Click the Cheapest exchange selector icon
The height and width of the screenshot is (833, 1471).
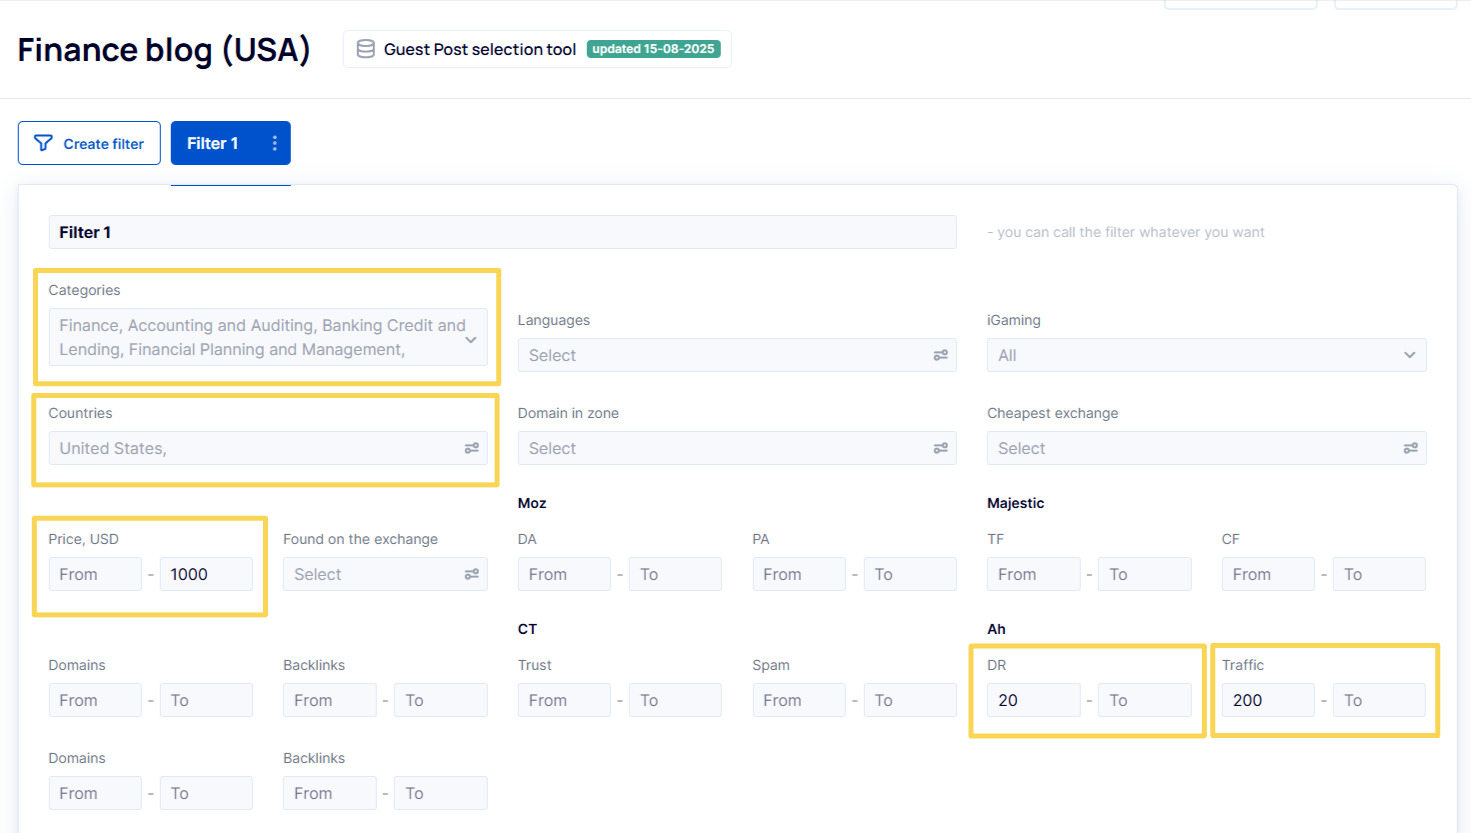pos(1410,448)
